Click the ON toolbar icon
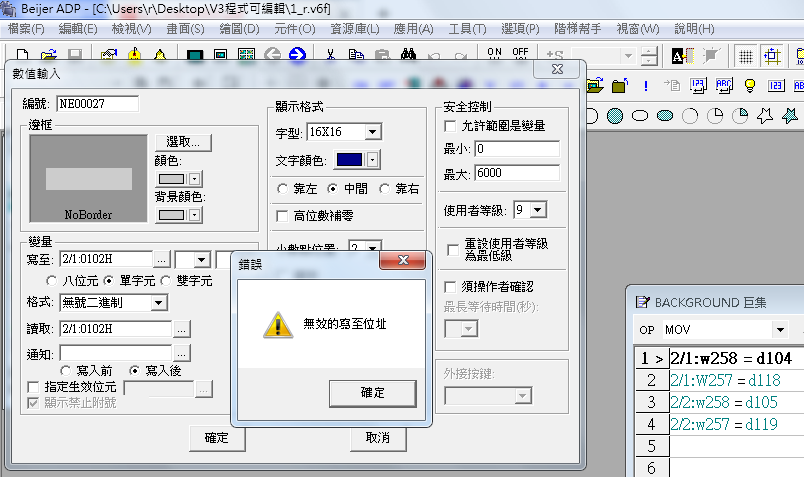The image size is (804, 477). pos(494,54)
